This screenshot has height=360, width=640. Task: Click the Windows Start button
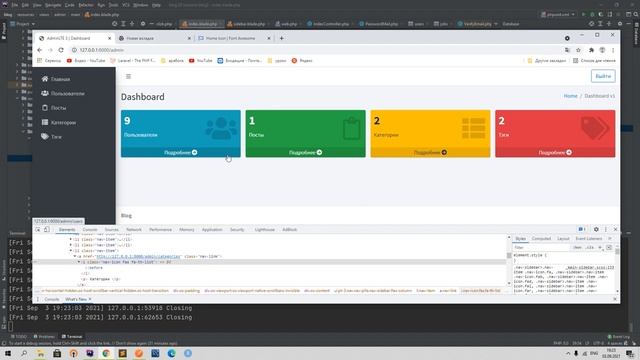tap(8, 353)
